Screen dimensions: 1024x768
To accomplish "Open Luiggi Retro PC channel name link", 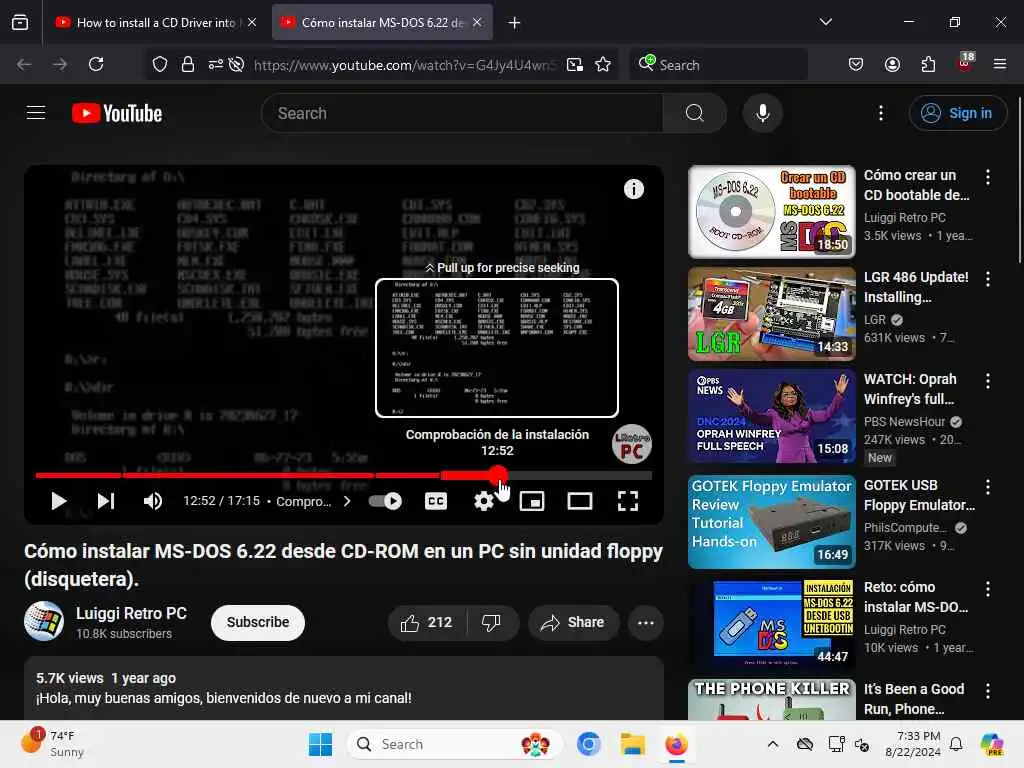I will [131, 613].
